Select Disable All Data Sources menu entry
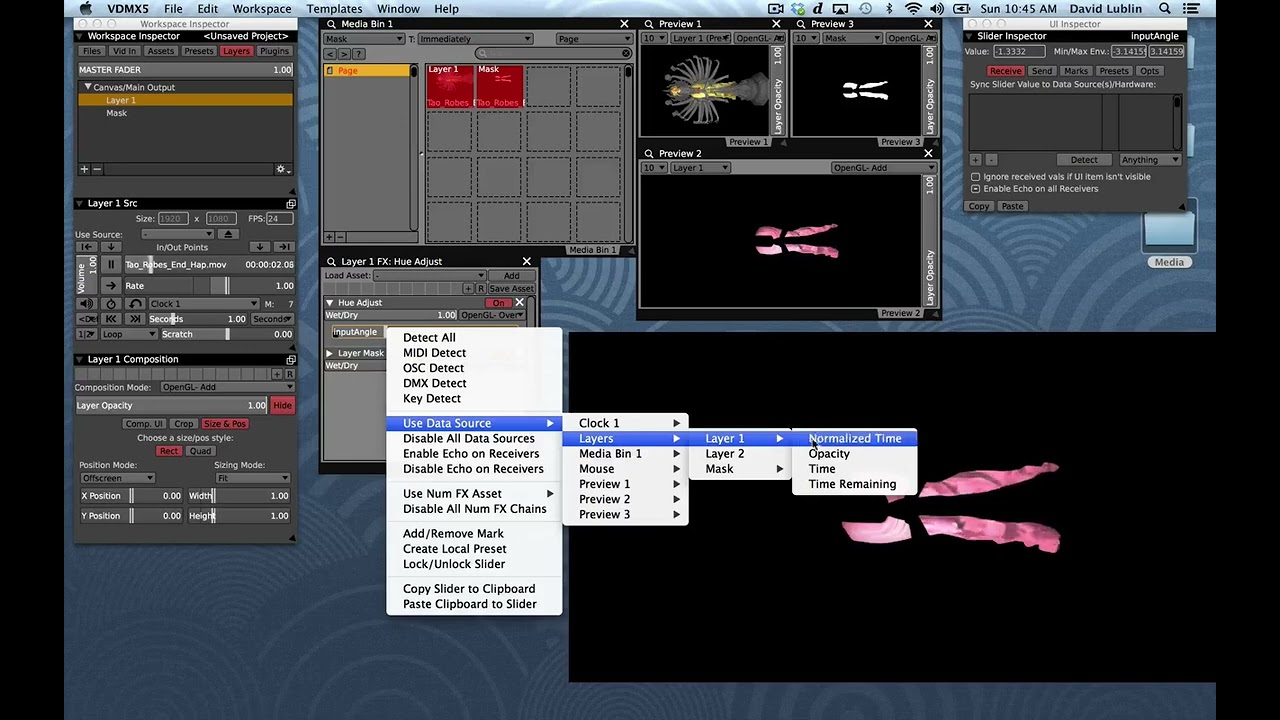Viewport: 1280px width, 720px height. pyautogui.click(x=469, y=438)
